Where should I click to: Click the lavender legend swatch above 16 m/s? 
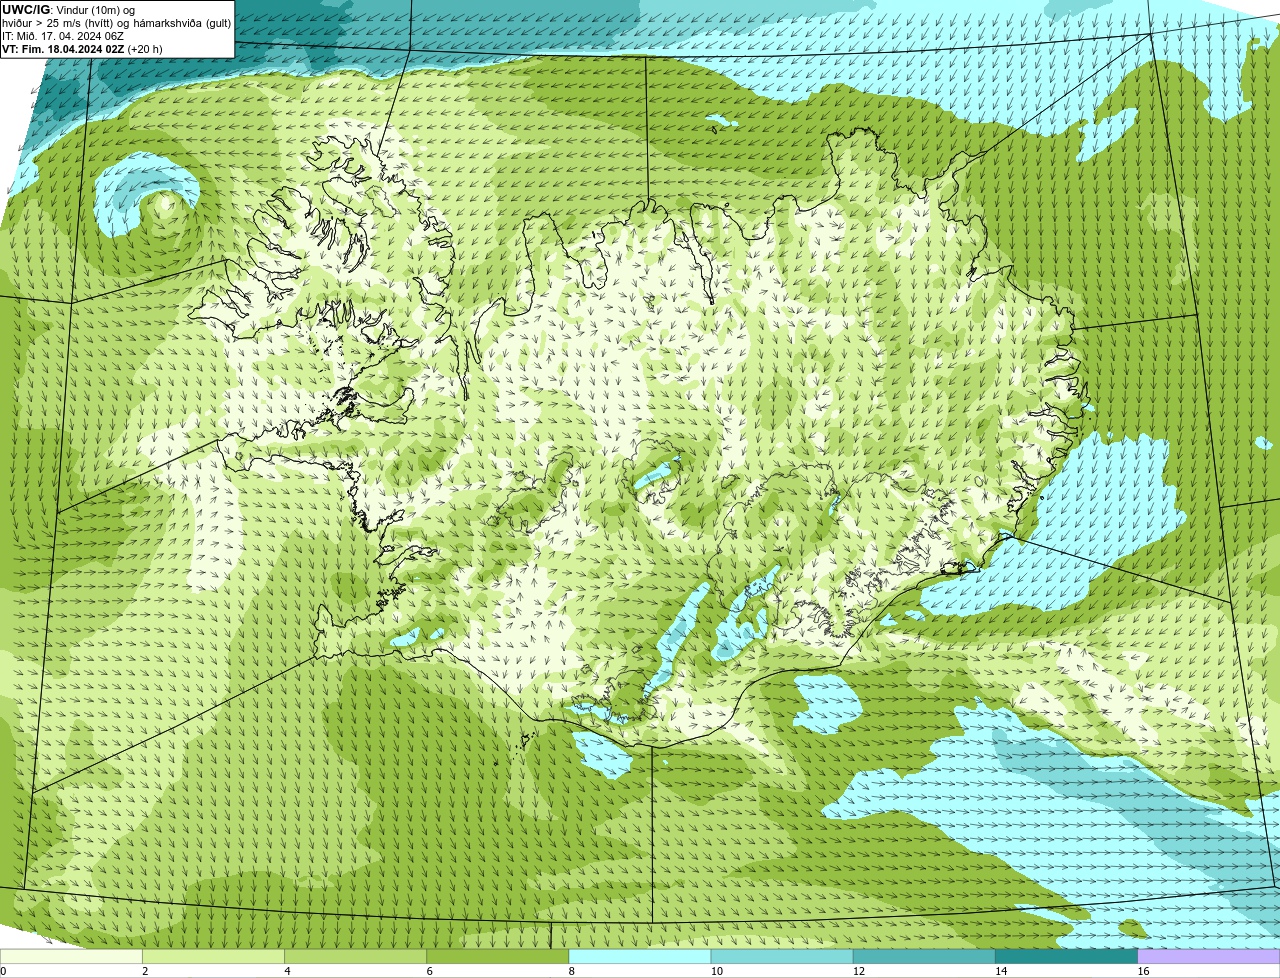coord(1209,956)
